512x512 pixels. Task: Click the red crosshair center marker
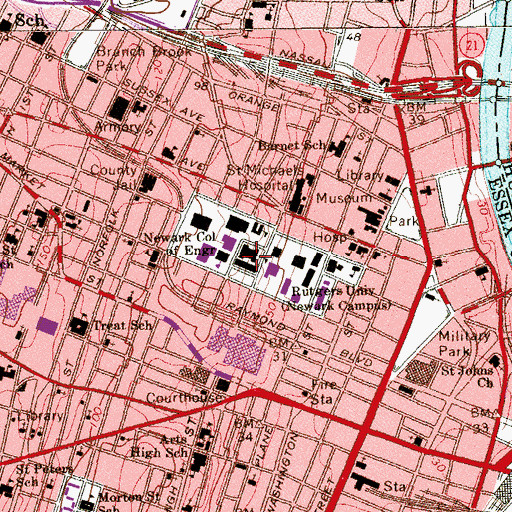tap(256, 256)
